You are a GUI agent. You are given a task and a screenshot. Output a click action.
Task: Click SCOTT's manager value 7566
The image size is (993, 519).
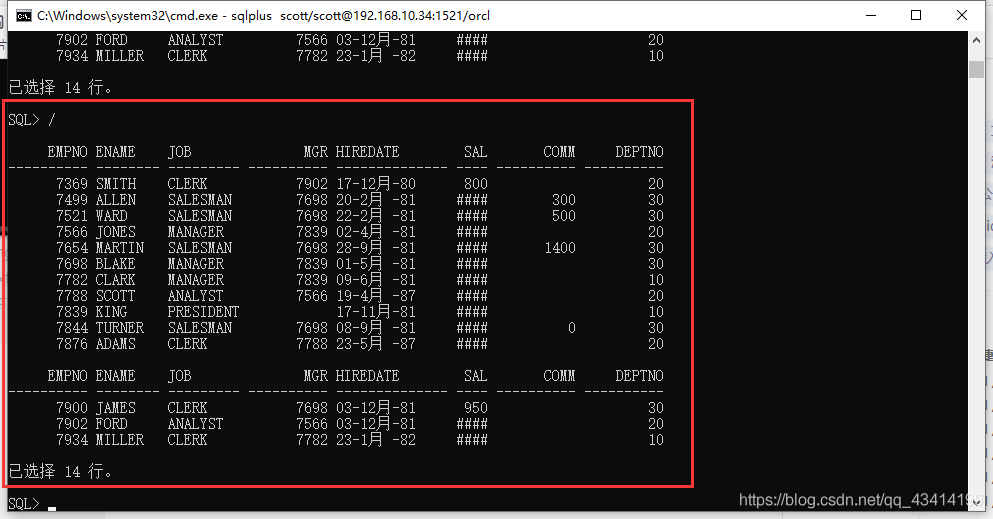click(x=312, y=296)
